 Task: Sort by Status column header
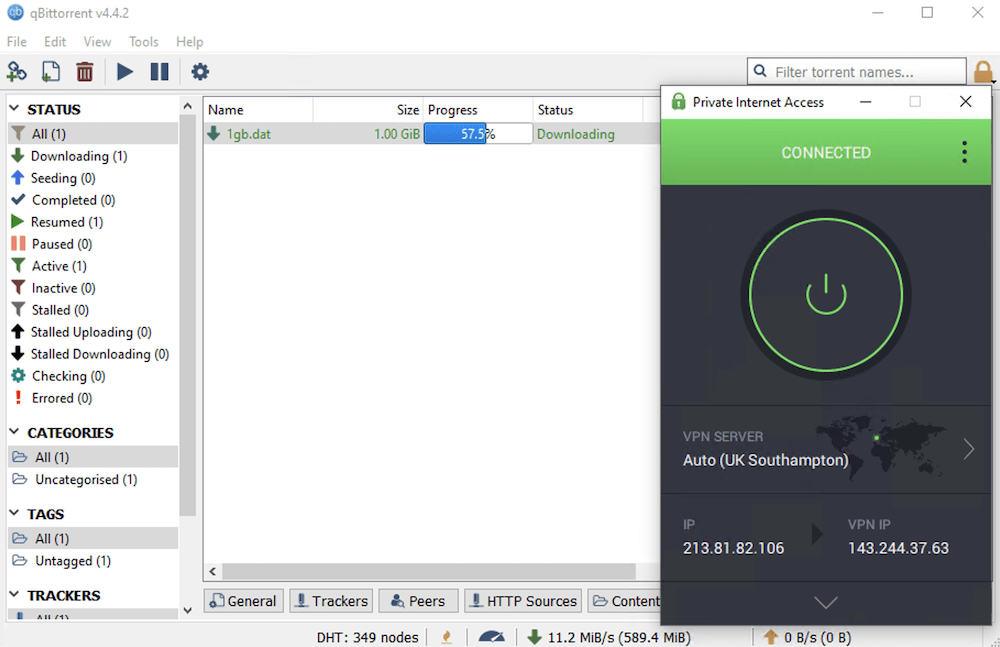click(x=587, y=110)
